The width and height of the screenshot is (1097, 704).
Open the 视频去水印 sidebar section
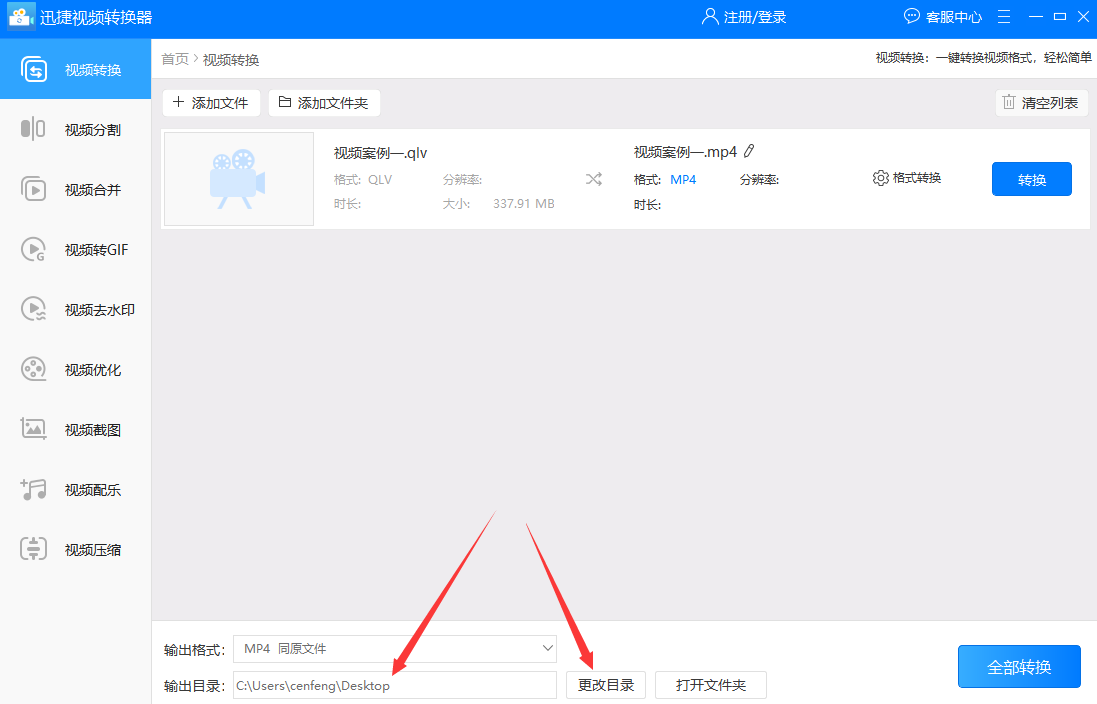75,309
